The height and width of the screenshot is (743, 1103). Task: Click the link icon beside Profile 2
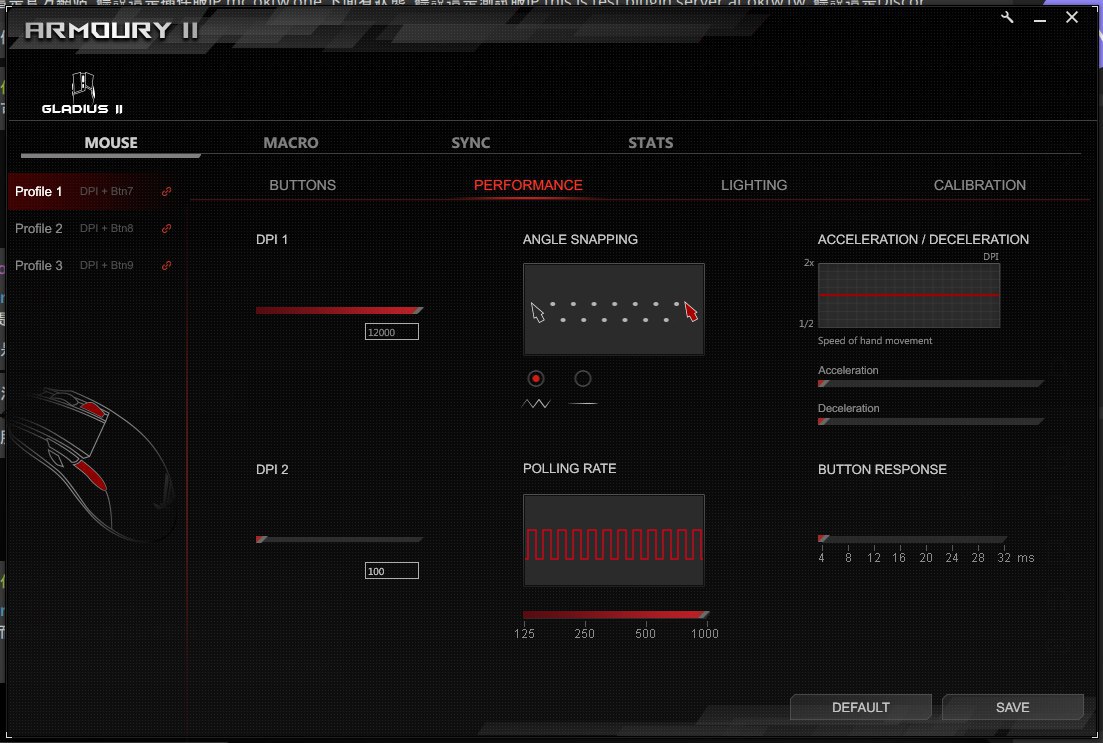tap(167, 228)
